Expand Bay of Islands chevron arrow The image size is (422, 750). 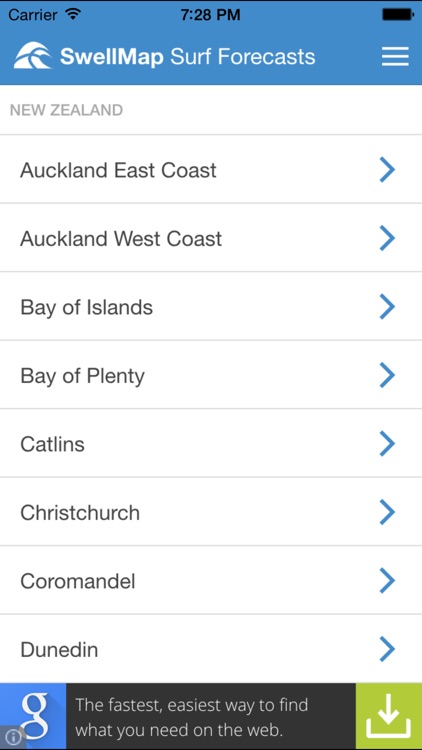(387, 307)
